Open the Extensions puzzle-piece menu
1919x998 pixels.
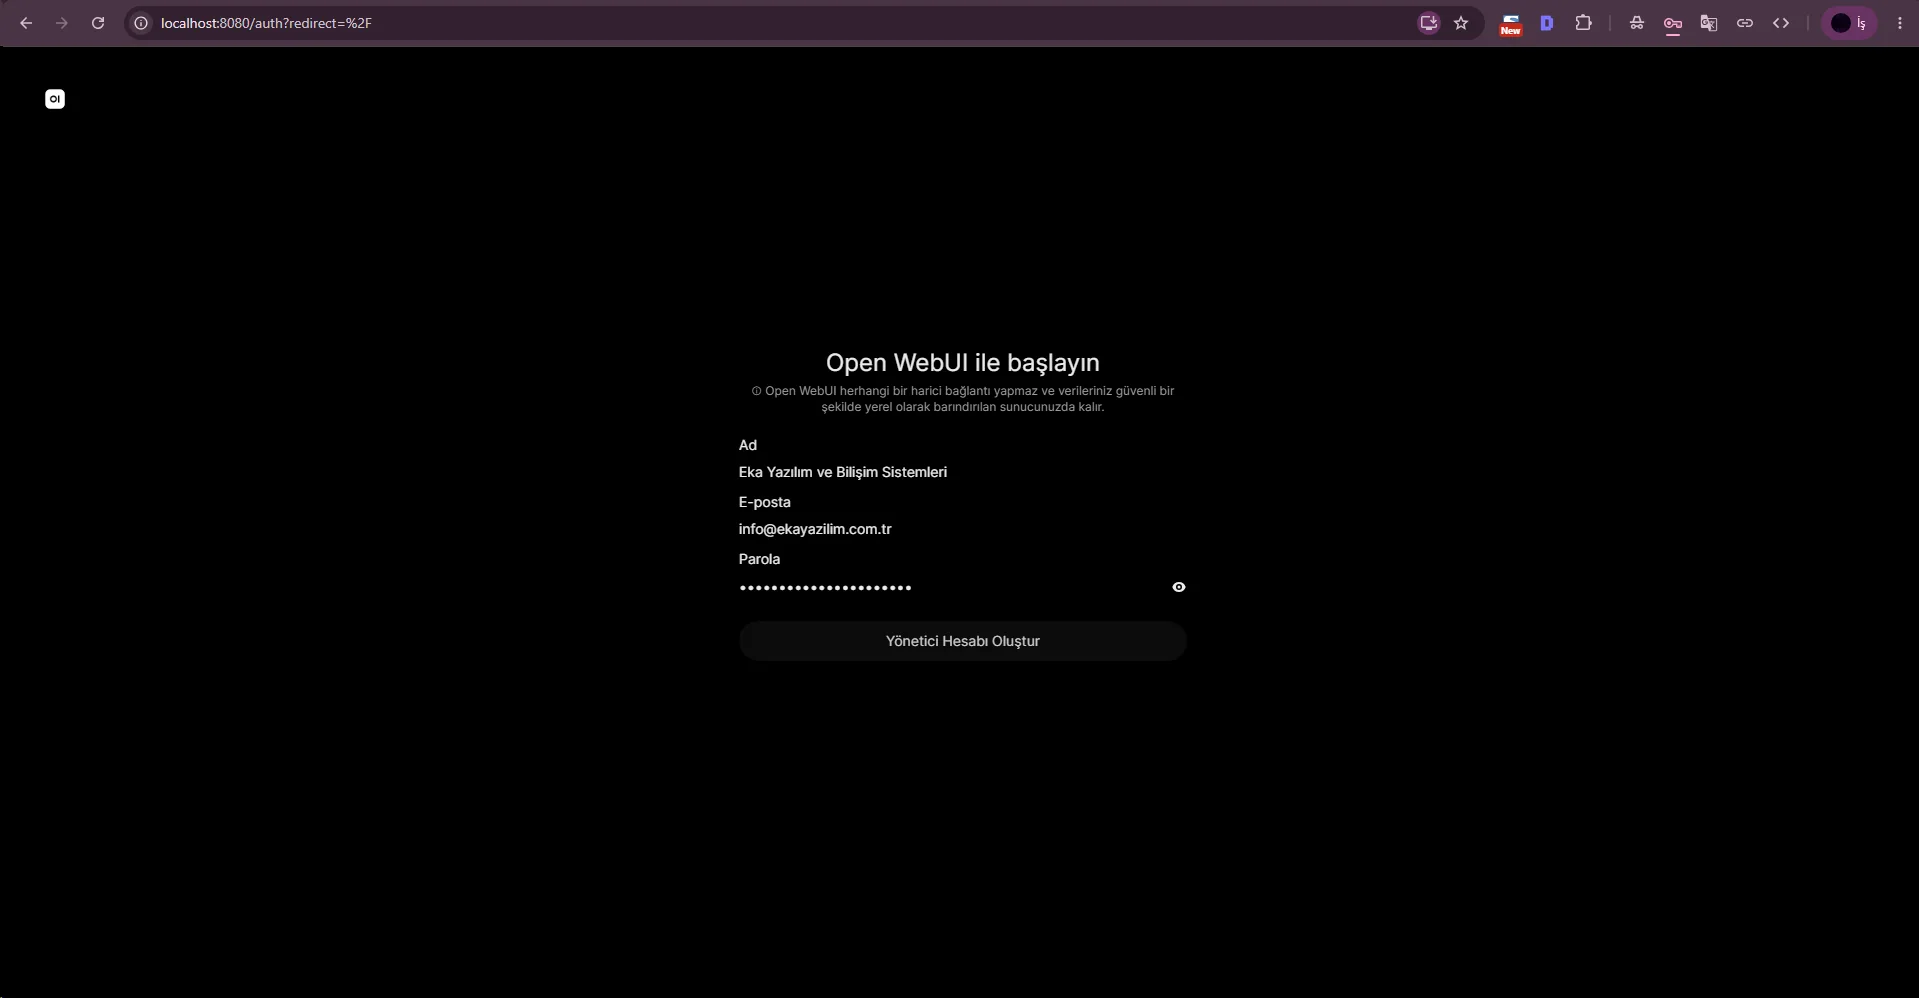point(1583,23)
